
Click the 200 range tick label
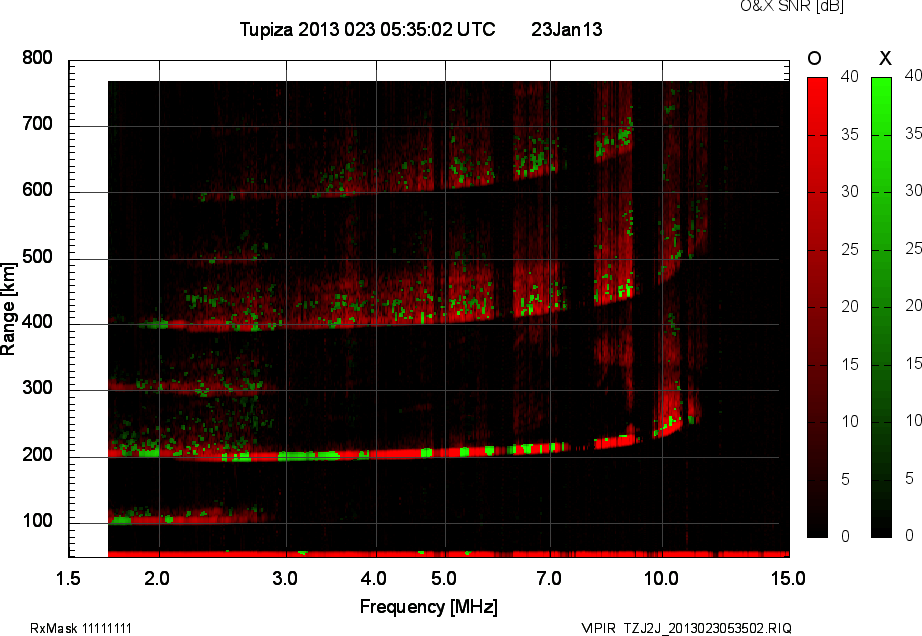37,454
